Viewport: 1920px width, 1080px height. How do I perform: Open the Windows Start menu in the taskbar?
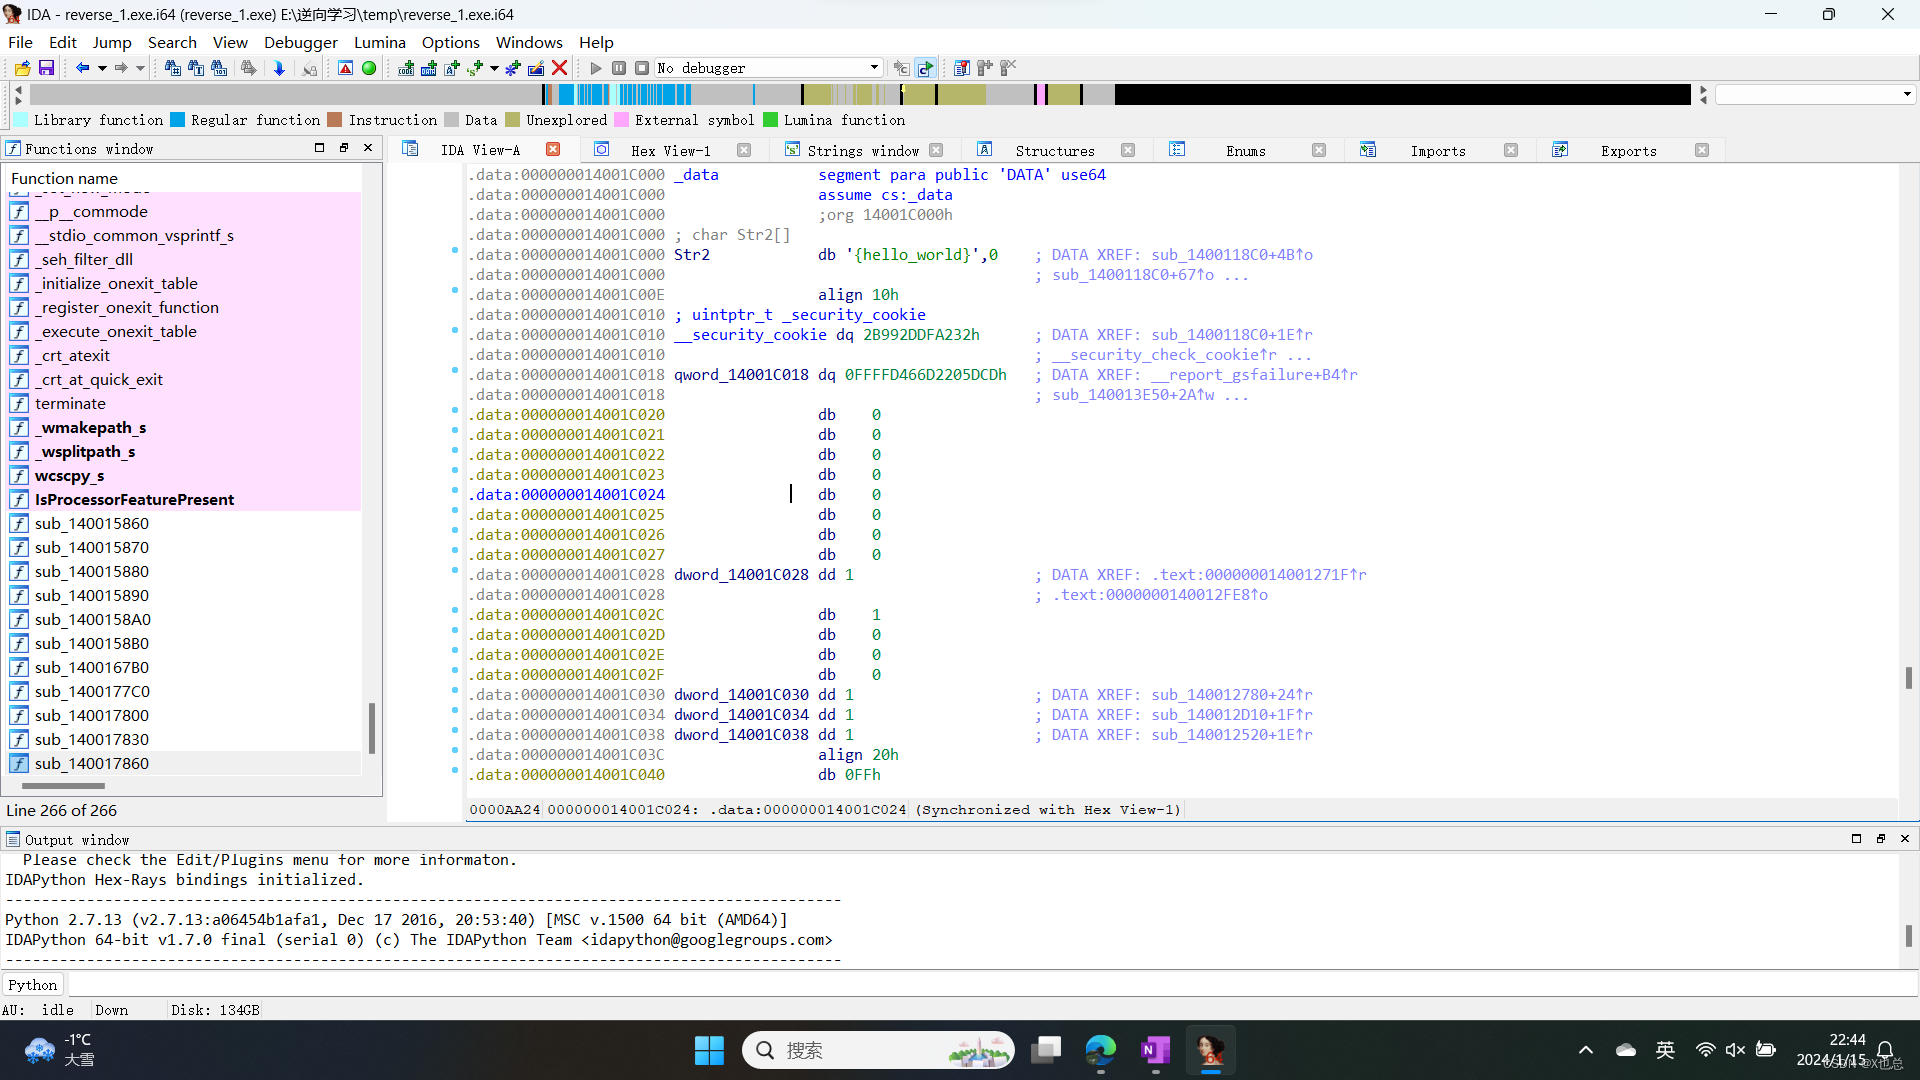coord(709,1050)
